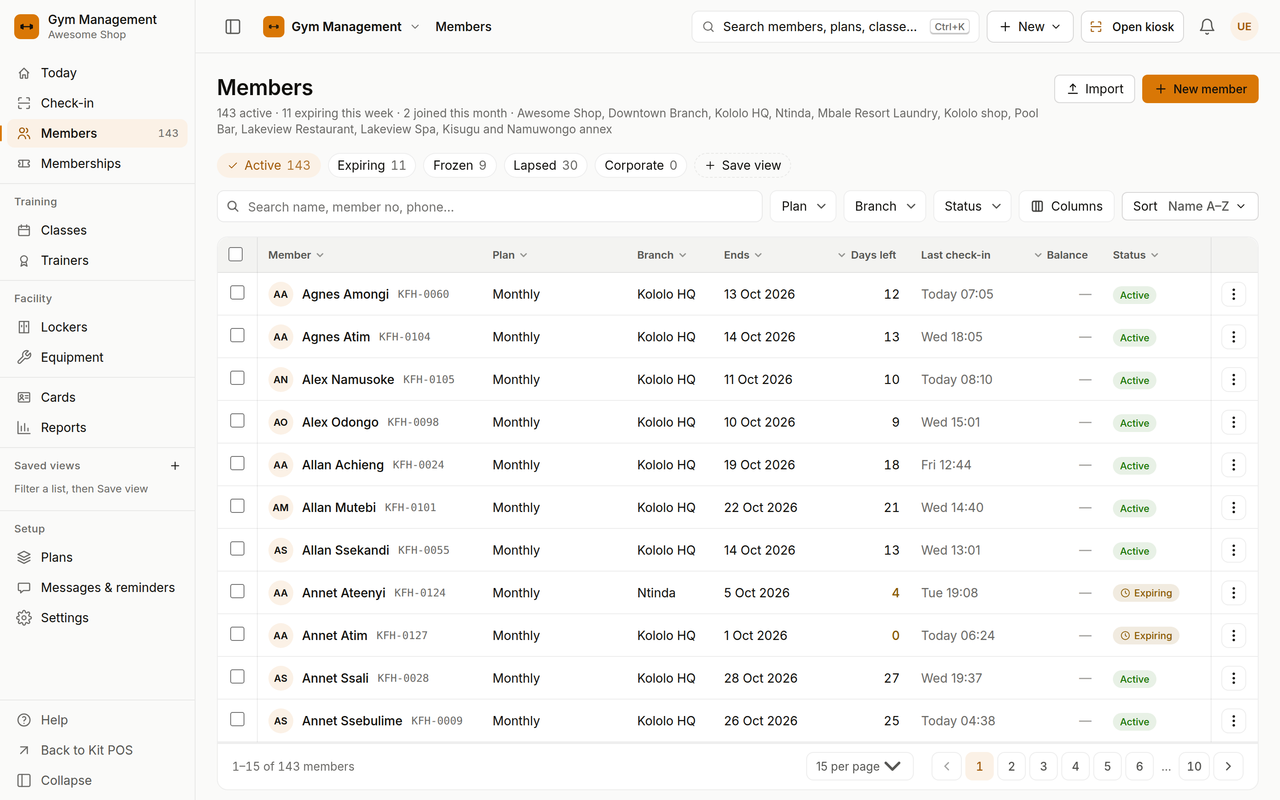
Task: Click the Trainers sidebar icon
Action: [x=24, y=260]
